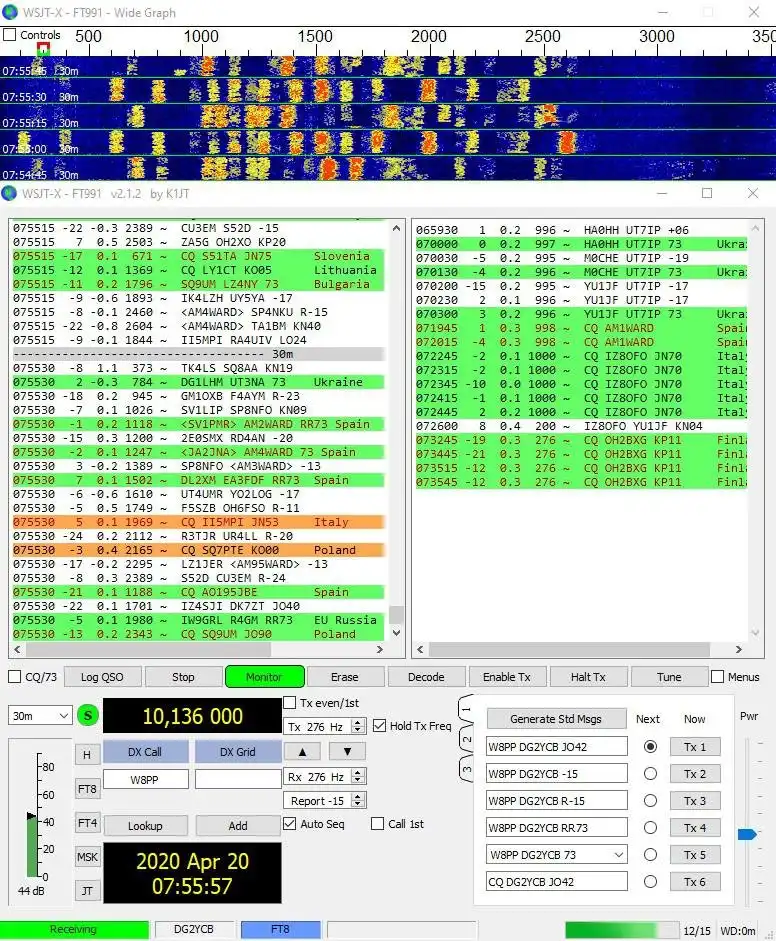The width and height of the screenshot is (776, 941).
Task: Select decode CQ AO195JBE Spain
Action: [x=198, y=592]
